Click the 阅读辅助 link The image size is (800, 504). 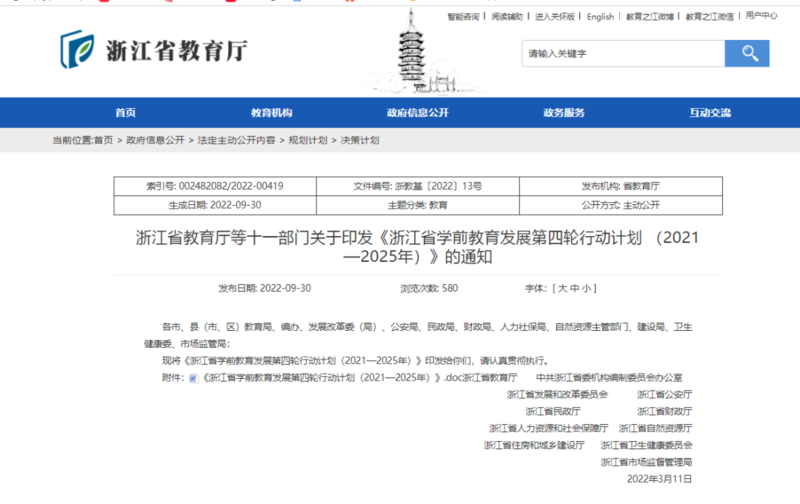pos(507,16)
